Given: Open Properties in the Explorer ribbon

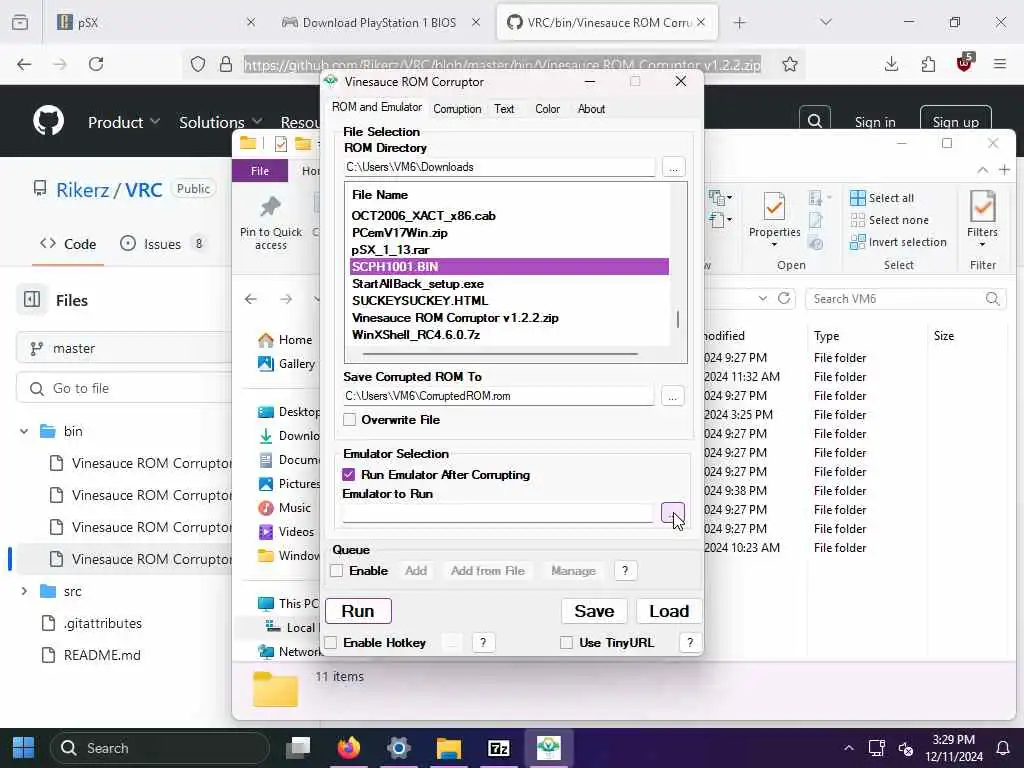Looking at the screenshot, I should click(x=775, y=221).
